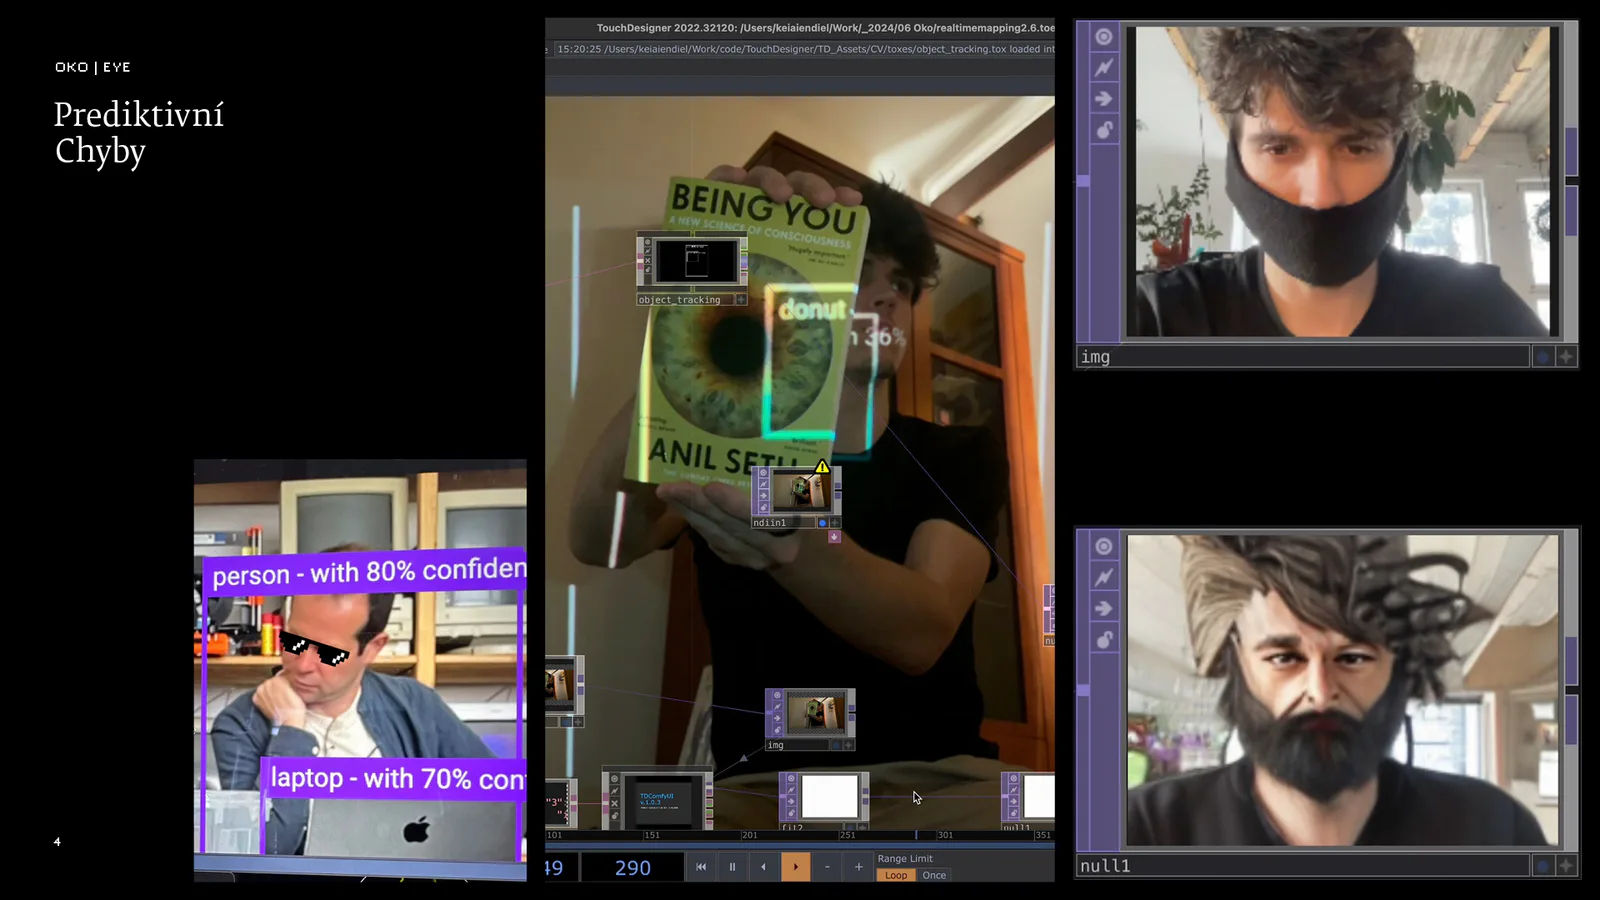This screenshot has height=900, width=1600.
Task: Select the ndiin1 node thumbnail
Action: point(800,491)
